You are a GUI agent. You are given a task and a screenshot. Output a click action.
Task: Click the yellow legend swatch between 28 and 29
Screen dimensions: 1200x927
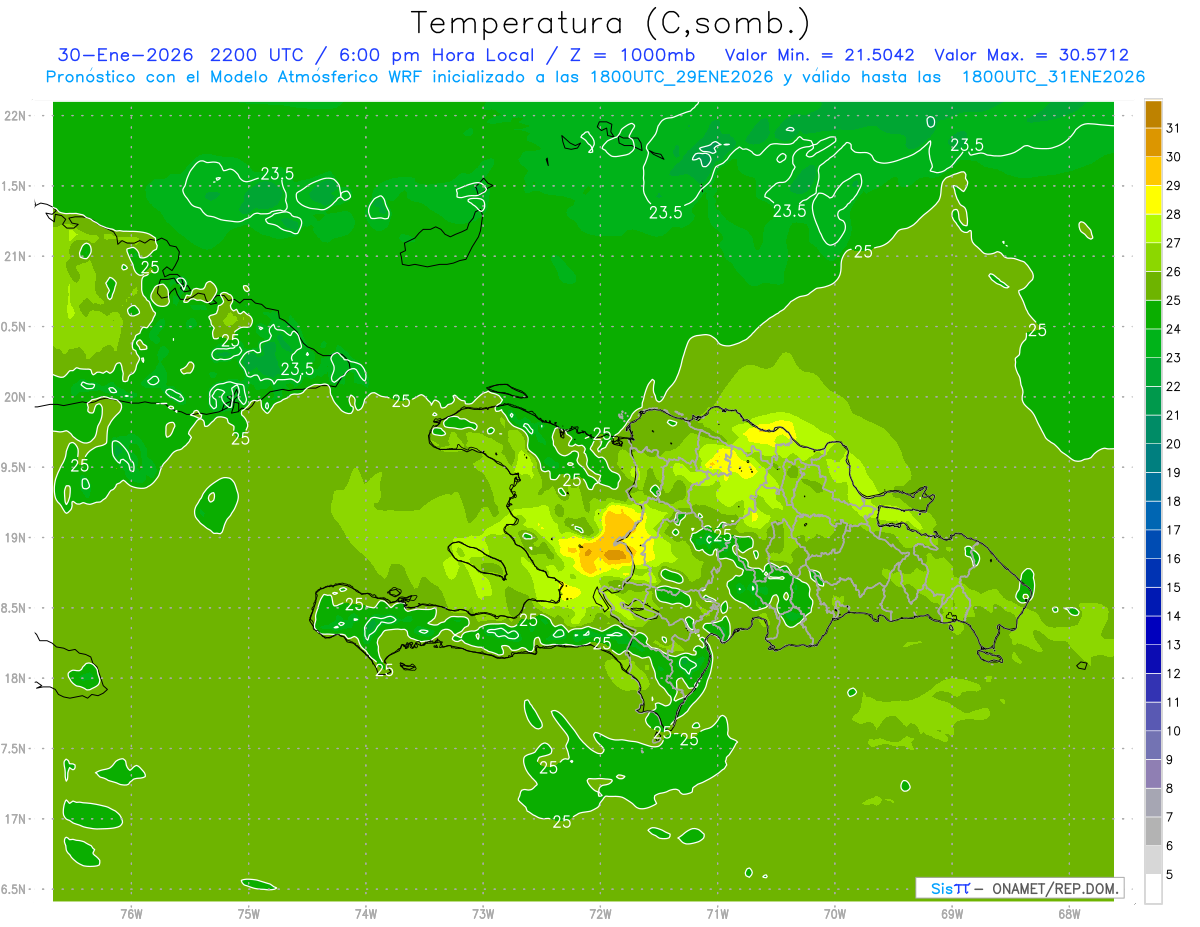1153,200
